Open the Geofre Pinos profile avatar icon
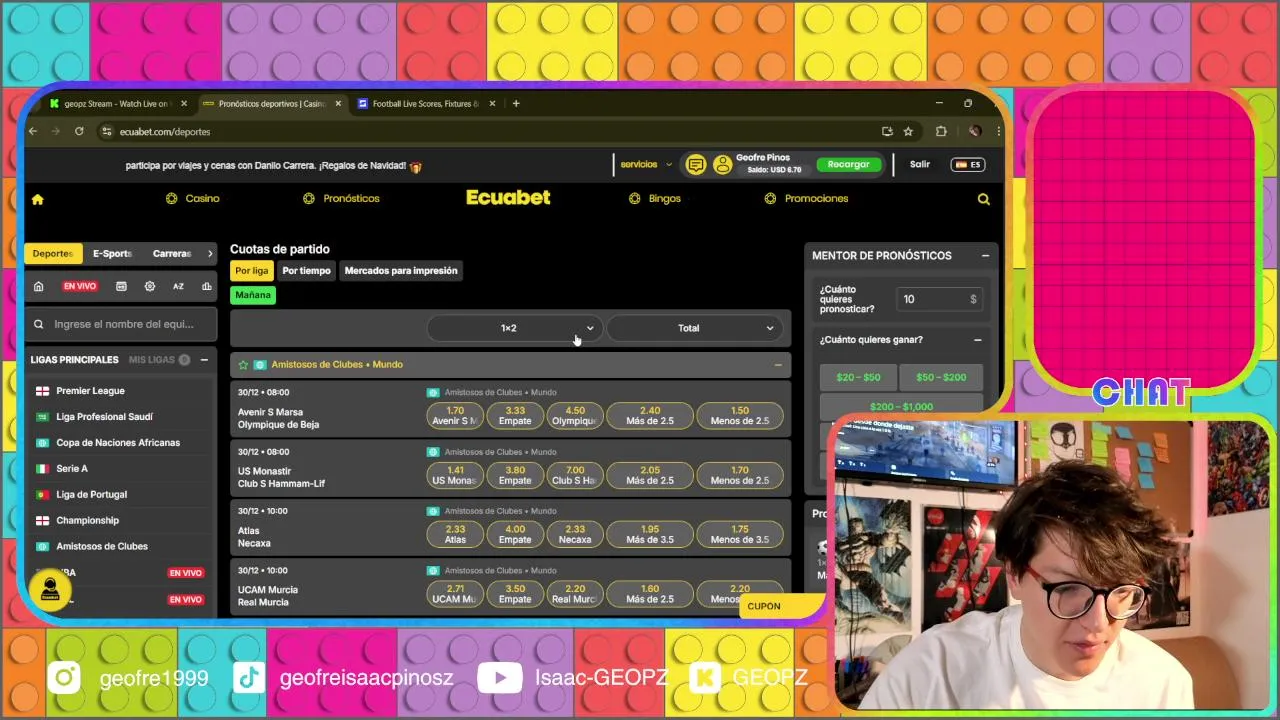Screen dimensions: 1280x720 pos(722,165)
